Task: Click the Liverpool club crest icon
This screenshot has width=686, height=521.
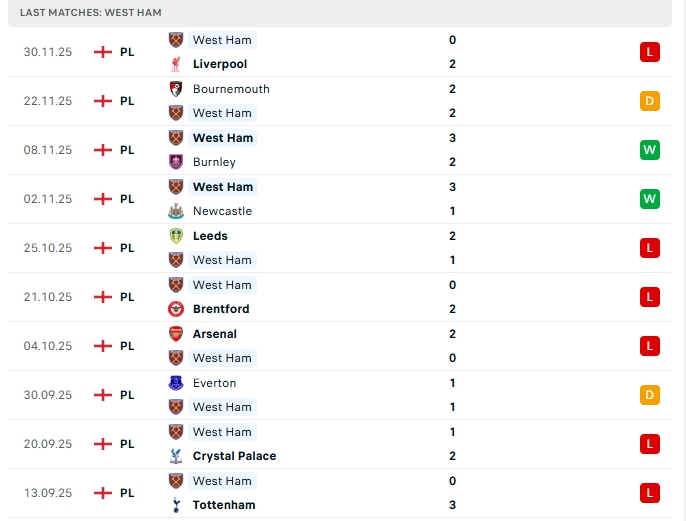Action: click(x=176, y=64)
